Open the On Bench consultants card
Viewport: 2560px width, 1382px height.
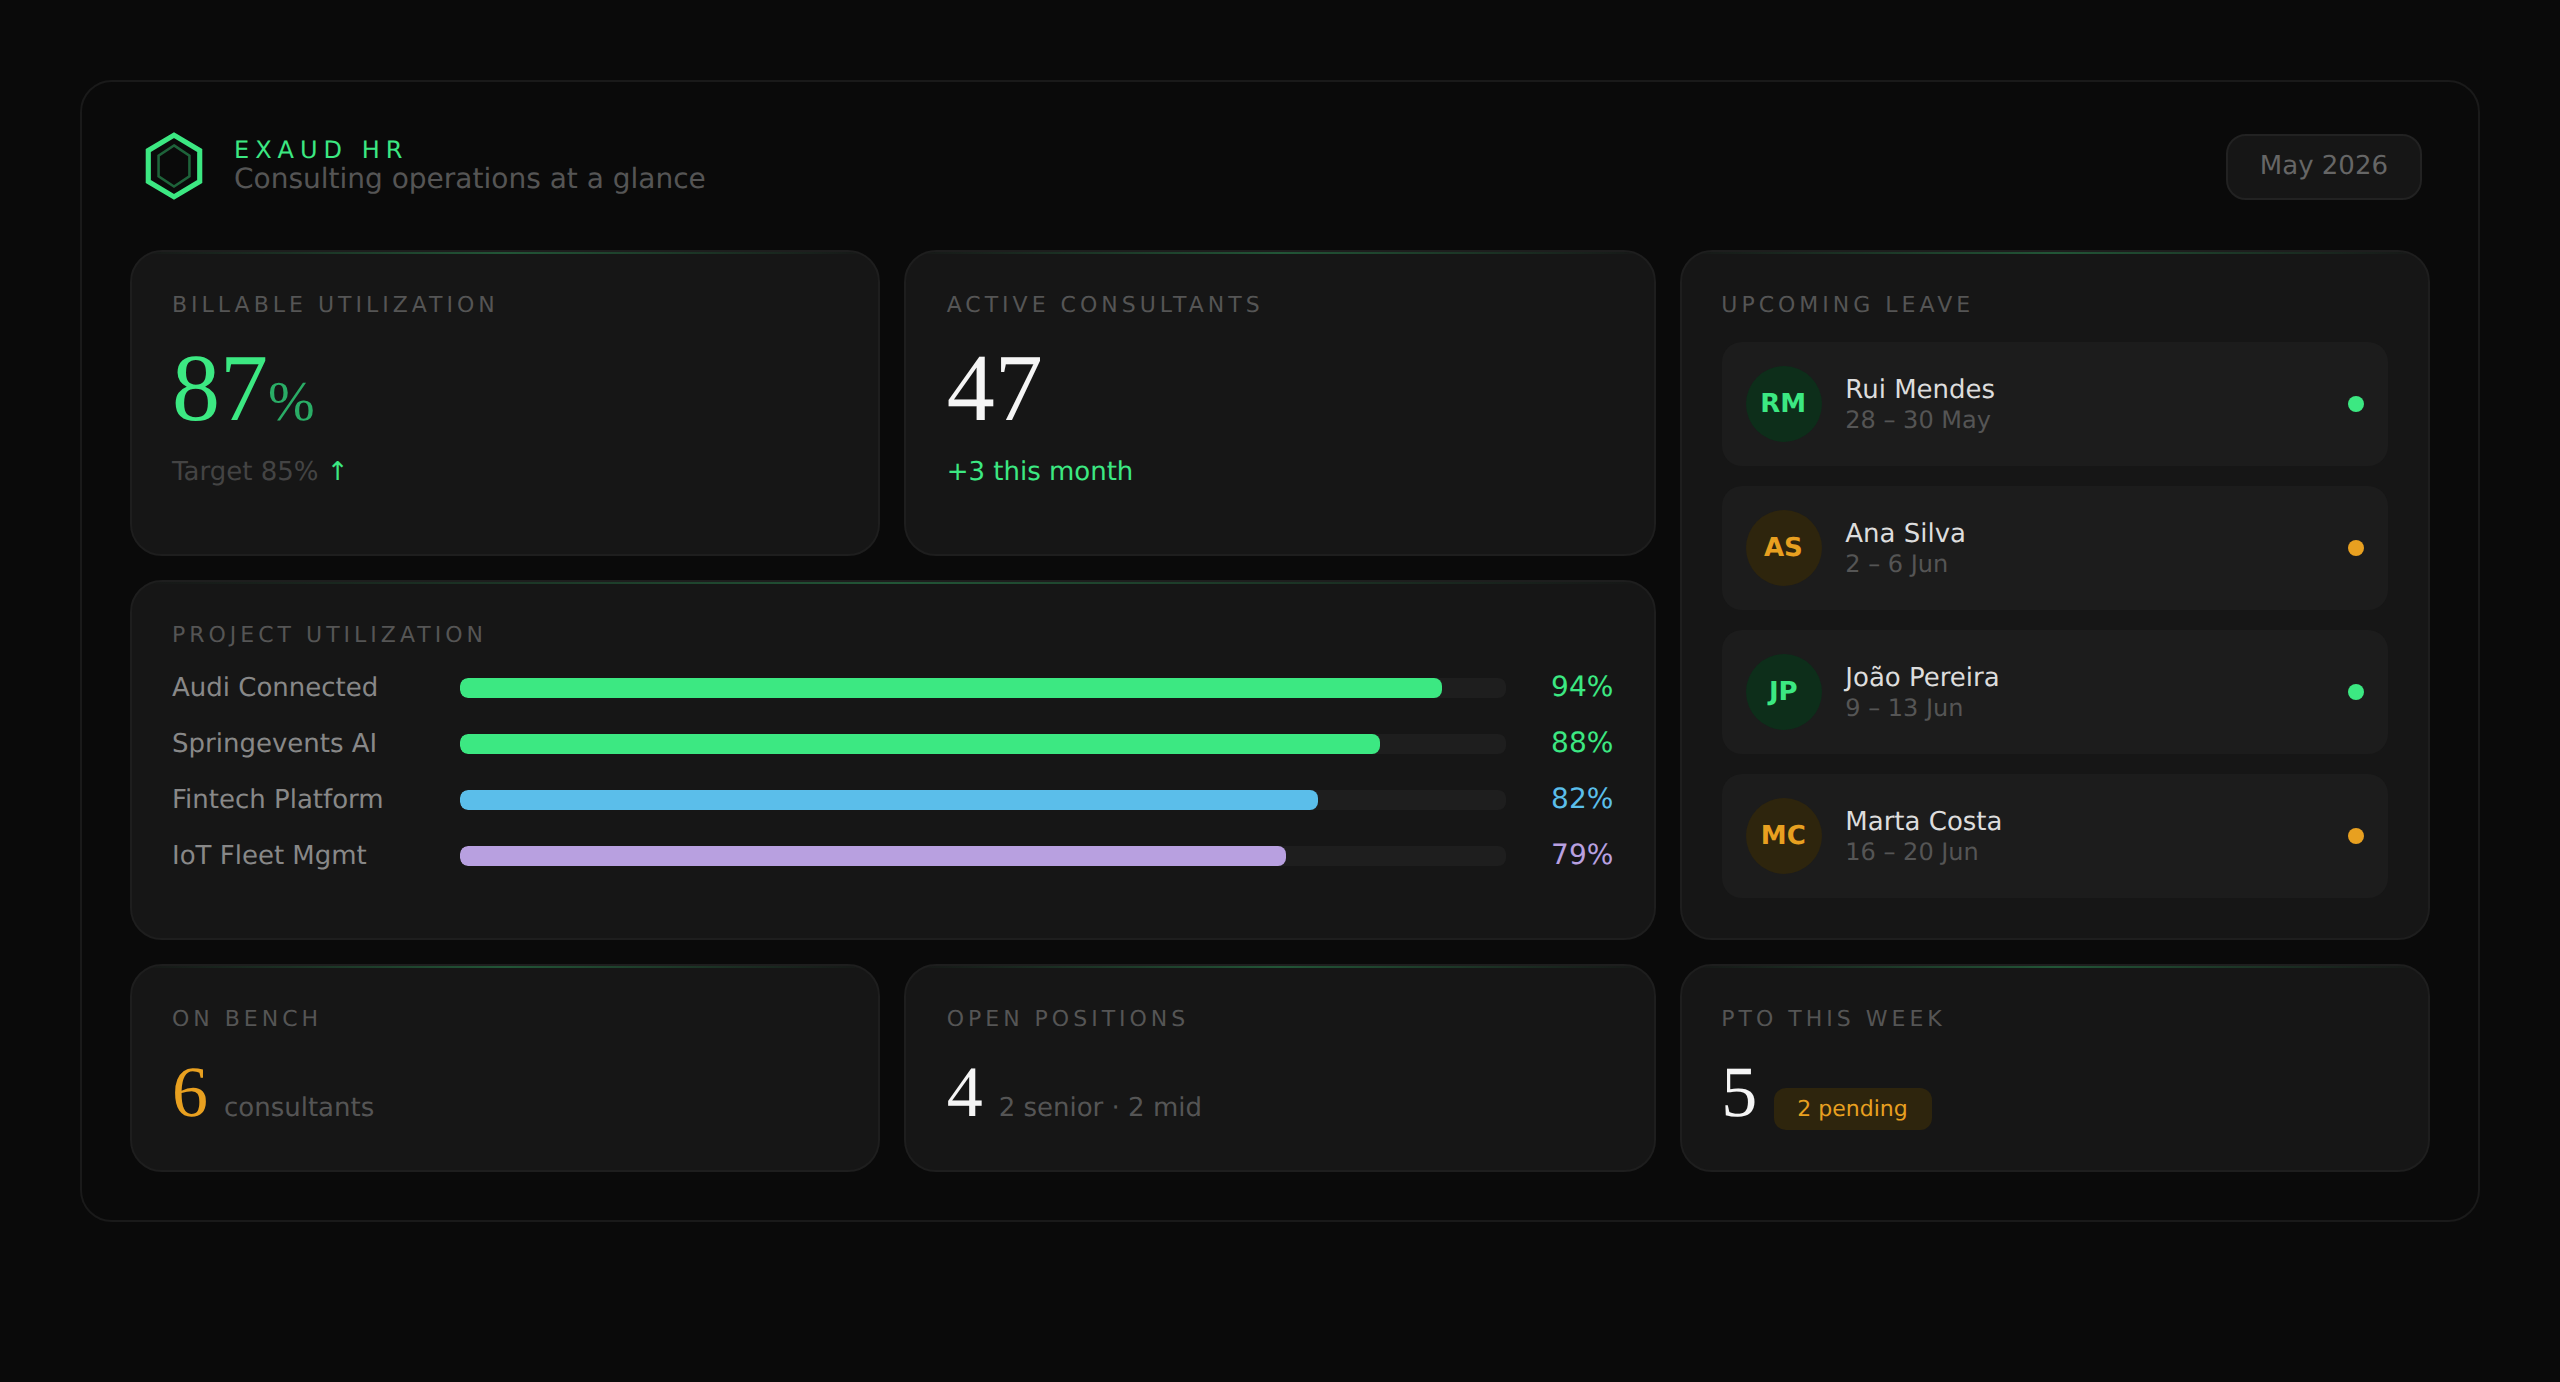505,1068
